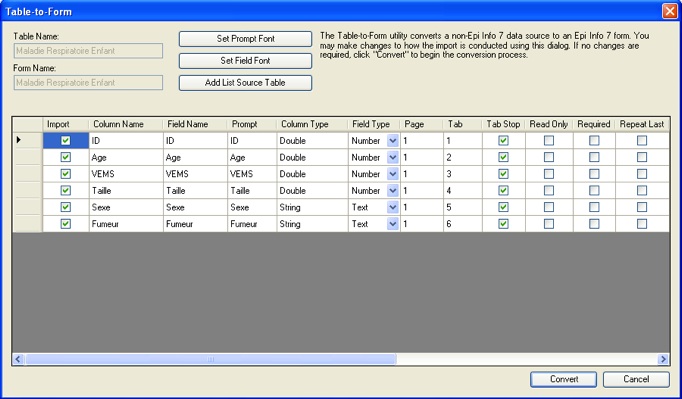Uncheck Import for the Taille row
This screenshot has height=399, width=682.
pos(66,190)
